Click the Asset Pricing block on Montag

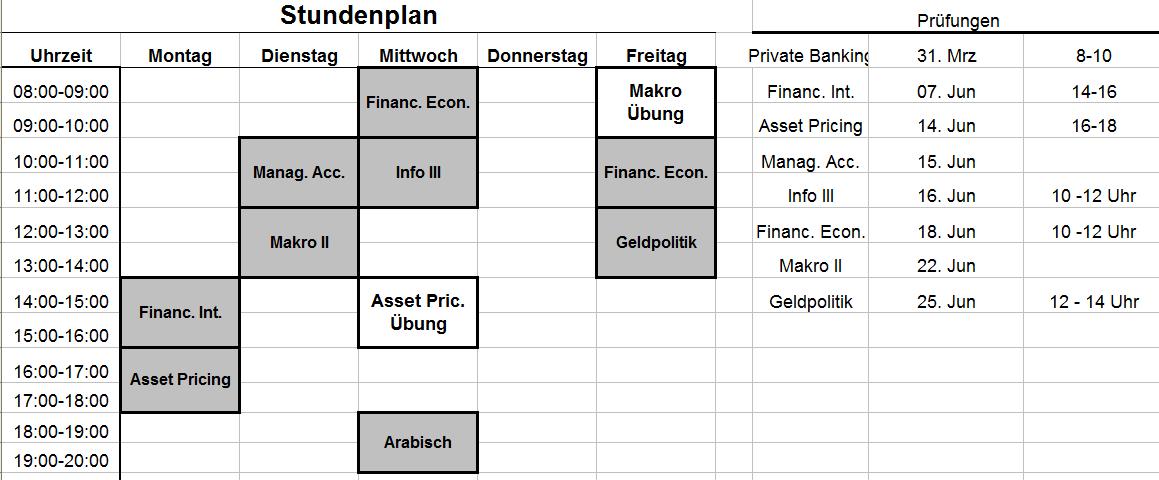180,379
